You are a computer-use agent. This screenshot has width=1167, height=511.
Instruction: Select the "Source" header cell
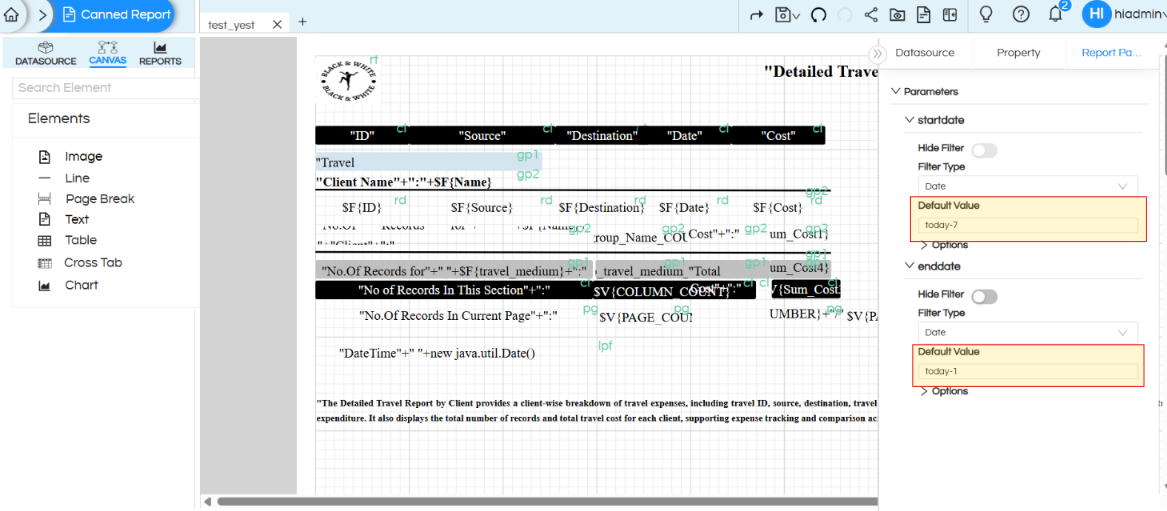click(482, 135)
